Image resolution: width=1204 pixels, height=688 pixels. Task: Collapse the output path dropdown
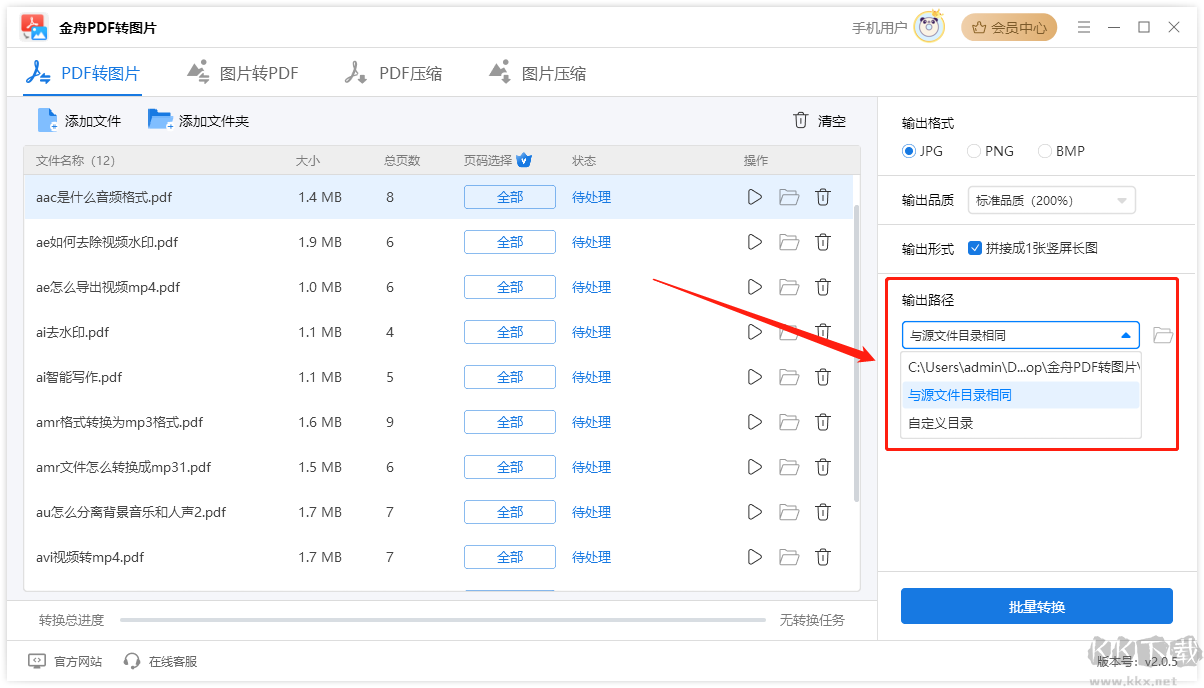(1124, 335)
